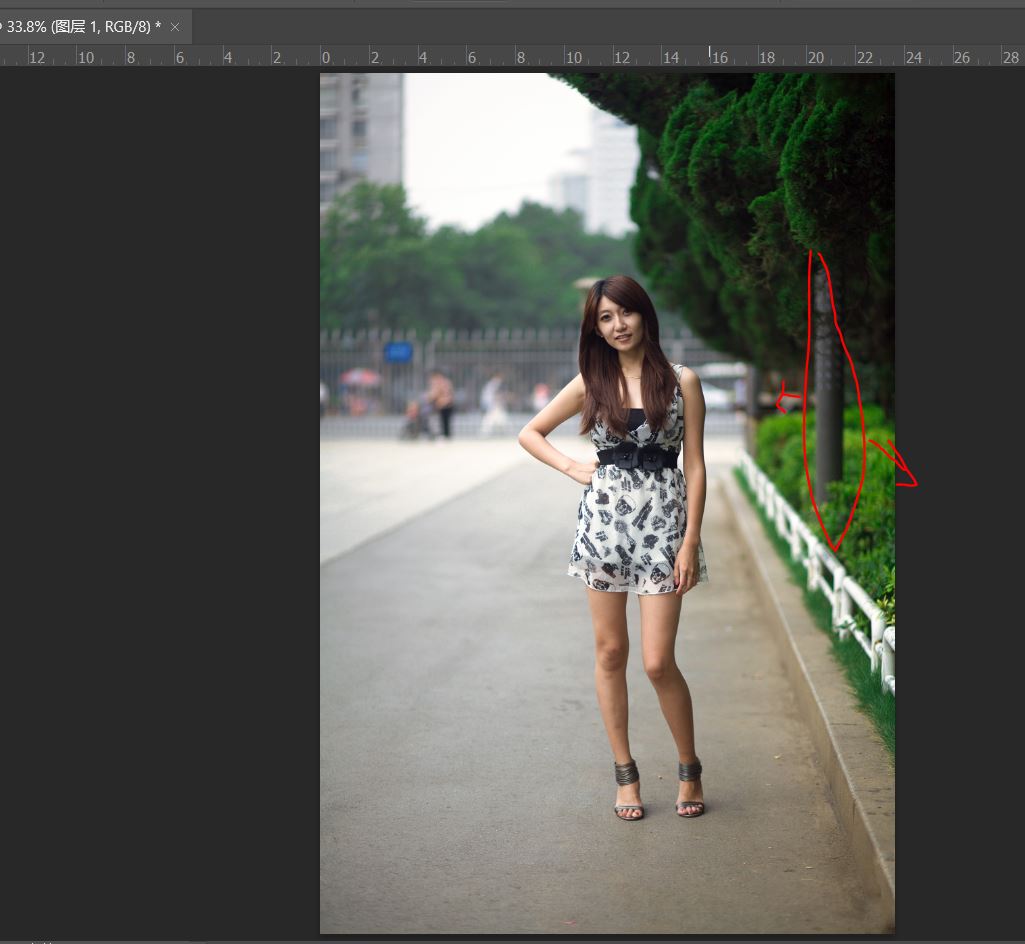This screenshot has width=1025, height=944.
Task: Click the empty pasteboard left of canvas
Action: [160, 500]
